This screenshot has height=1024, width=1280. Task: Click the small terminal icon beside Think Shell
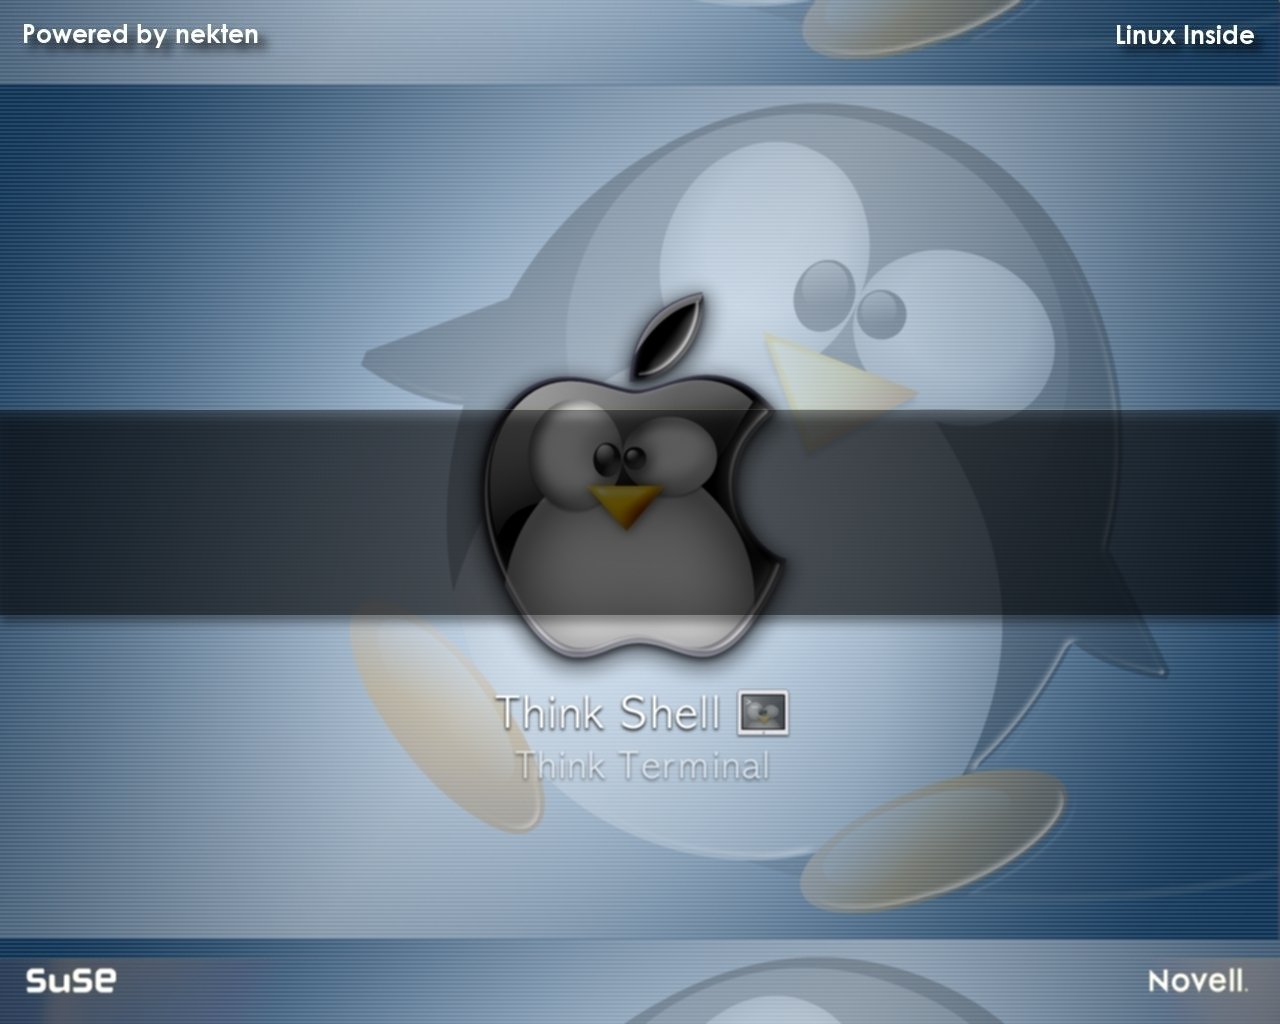763,713
